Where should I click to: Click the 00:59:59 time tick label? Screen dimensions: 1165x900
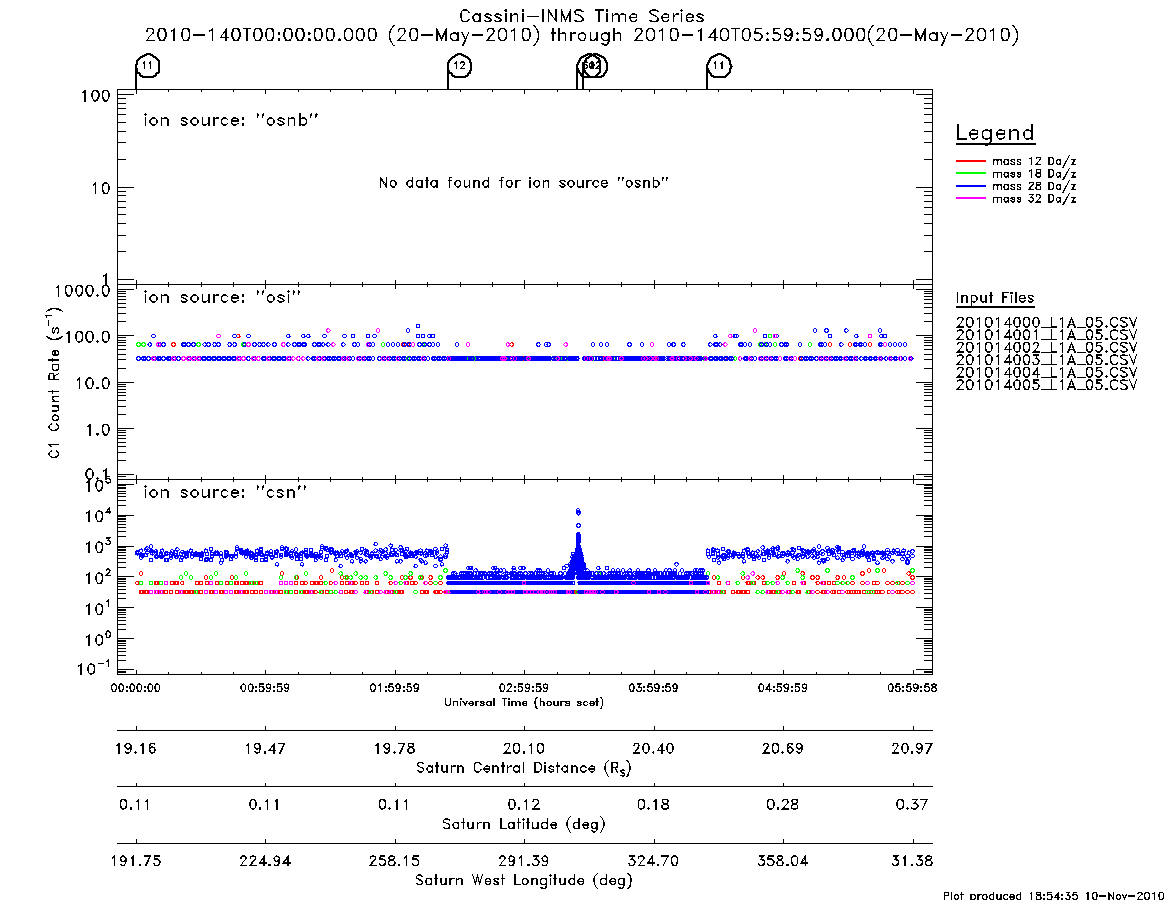(265, 688)
